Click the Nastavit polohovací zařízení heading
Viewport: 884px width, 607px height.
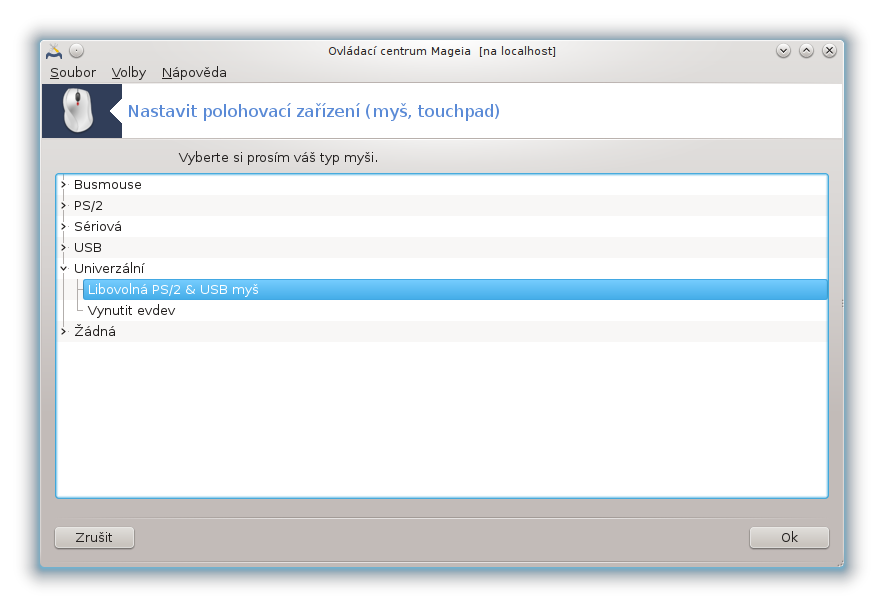313,111
